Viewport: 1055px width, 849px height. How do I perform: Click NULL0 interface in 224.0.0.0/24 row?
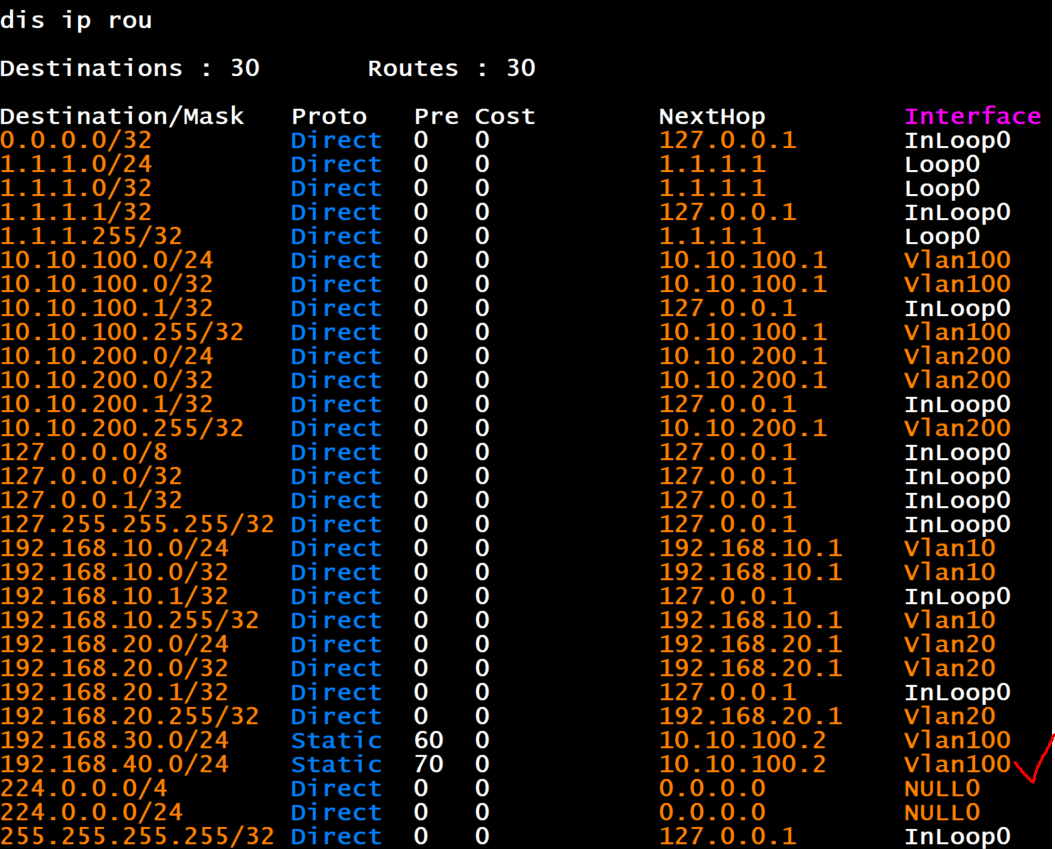942,812
